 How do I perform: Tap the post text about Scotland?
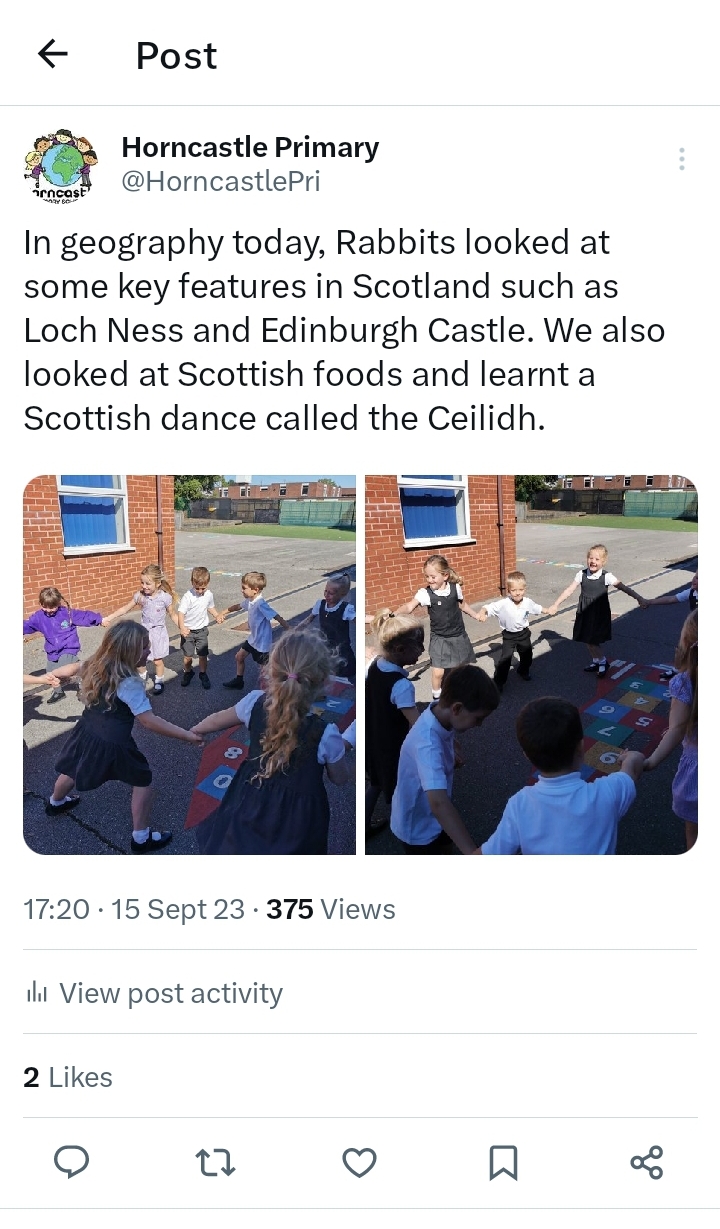click(345, 330)
